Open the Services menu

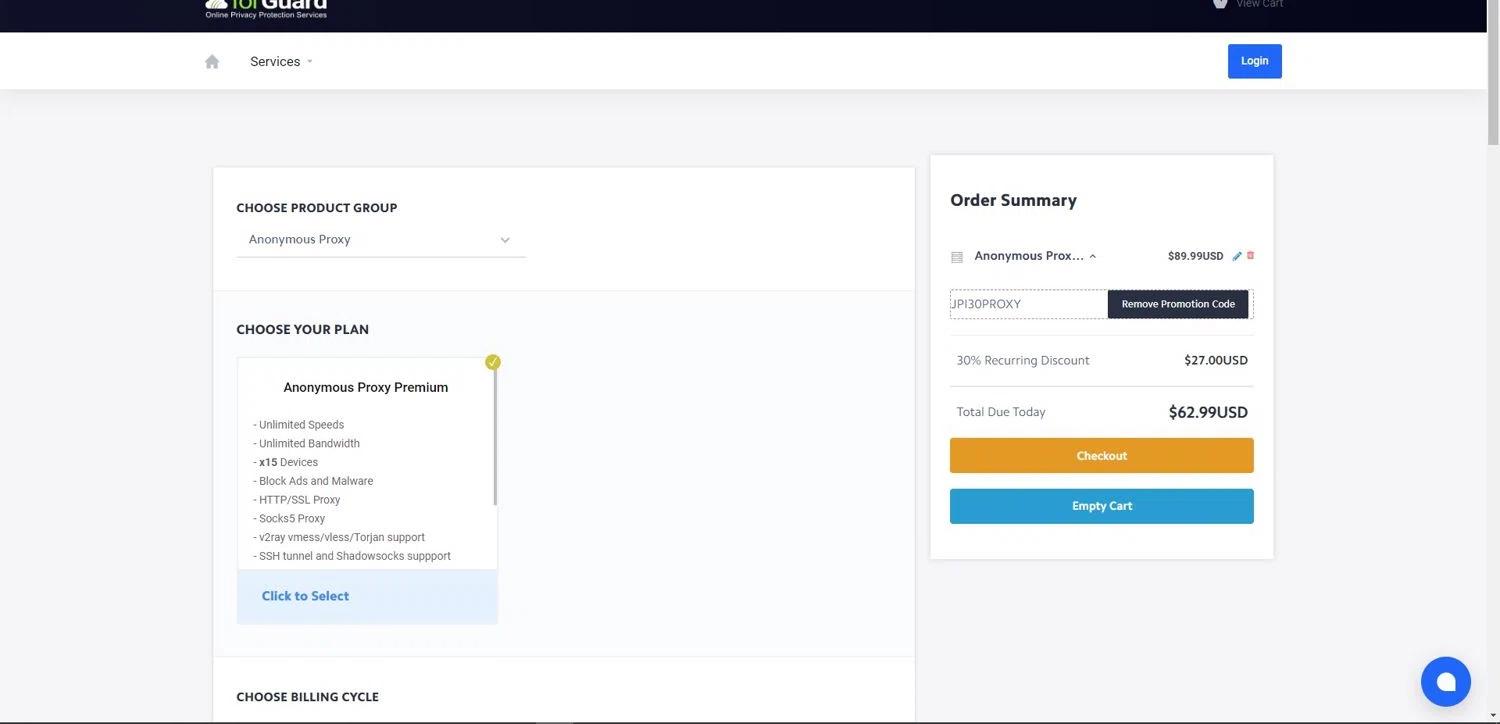tap(281, 61)
